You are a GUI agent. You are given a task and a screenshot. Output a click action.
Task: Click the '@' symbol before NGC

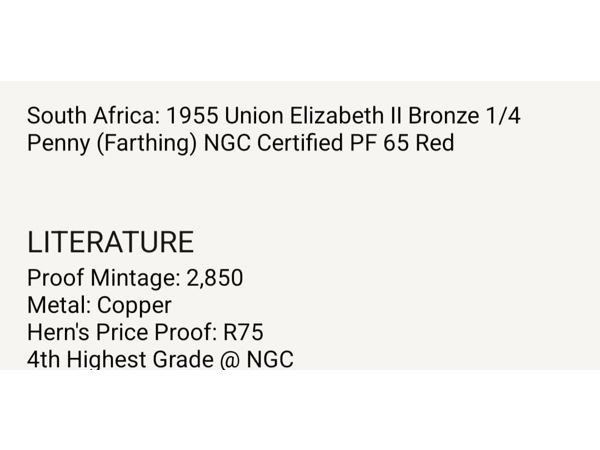[x=230, y=360]
